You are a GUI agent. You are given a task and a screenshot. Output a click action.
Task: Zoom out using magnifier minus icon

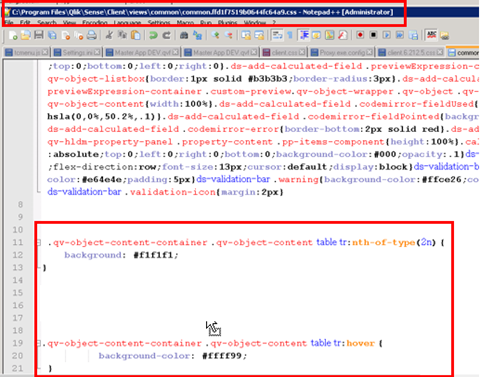click(229, 35)
